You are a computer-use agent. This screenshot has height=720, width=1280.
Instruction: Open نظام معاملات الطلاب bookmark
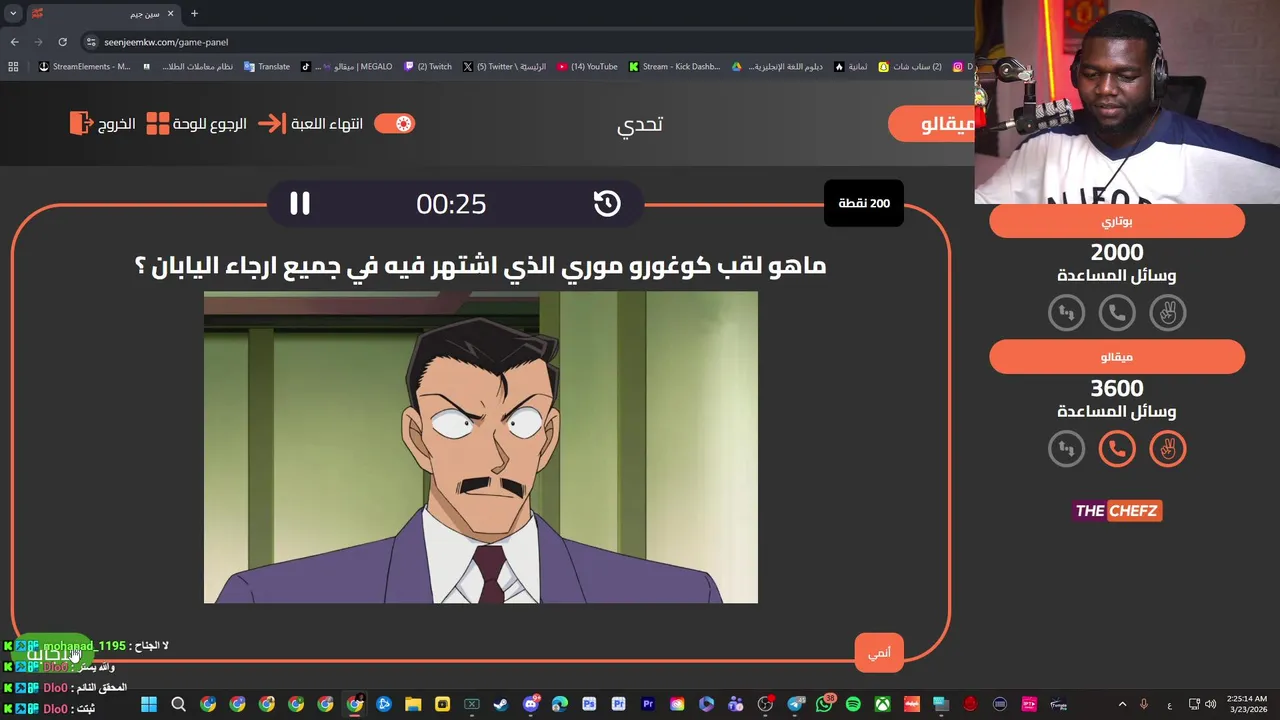(188, 67)
